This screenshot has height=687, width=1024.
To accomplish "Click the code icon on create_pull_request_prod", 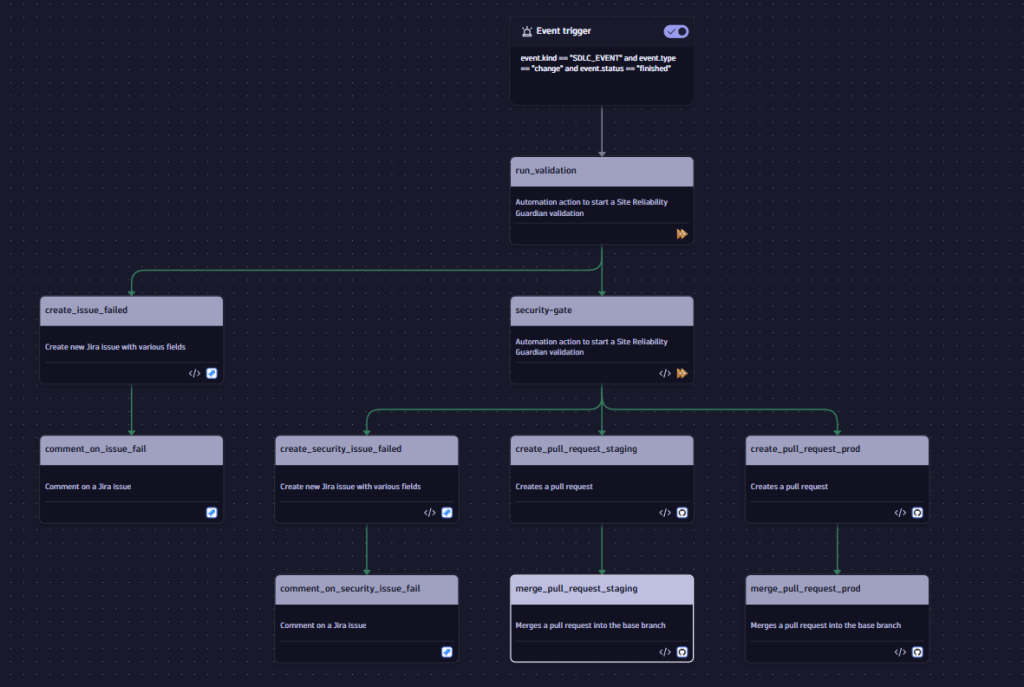I will point(900,512).
